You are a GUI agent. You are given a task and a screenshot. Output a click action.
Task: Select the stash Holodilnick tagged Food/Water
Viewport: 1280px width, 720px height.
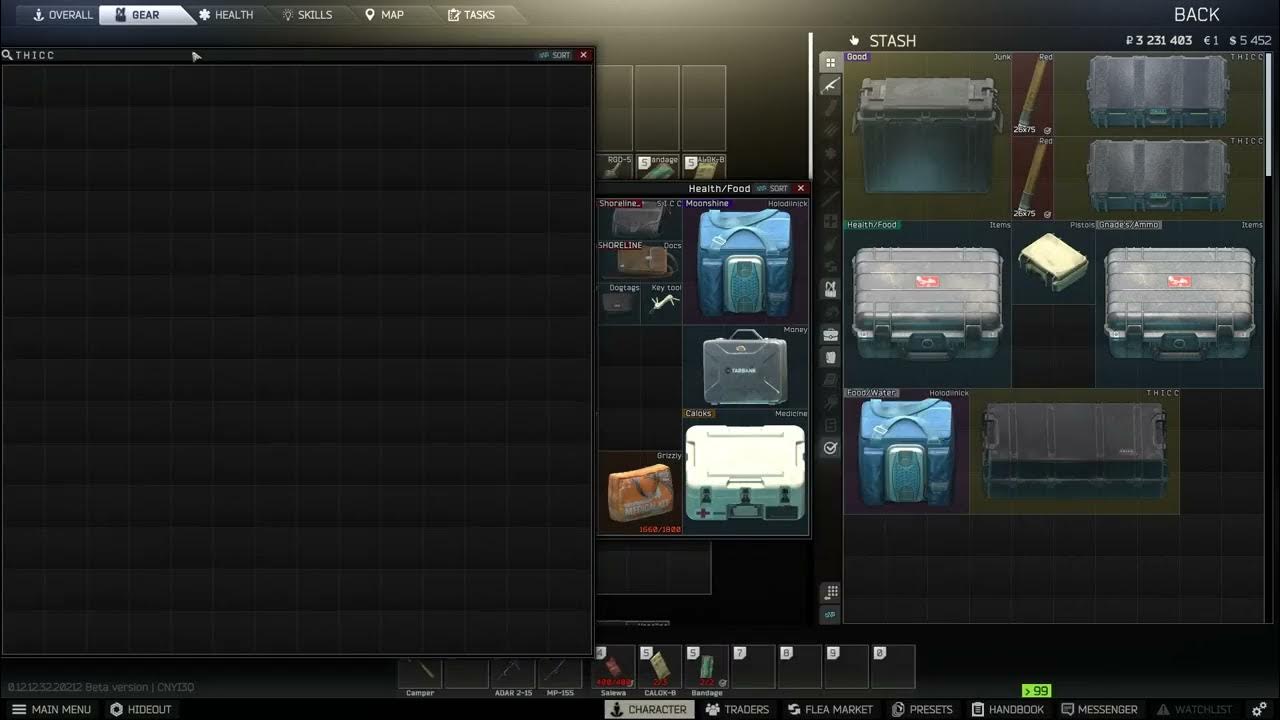click(x=906, y=451)
